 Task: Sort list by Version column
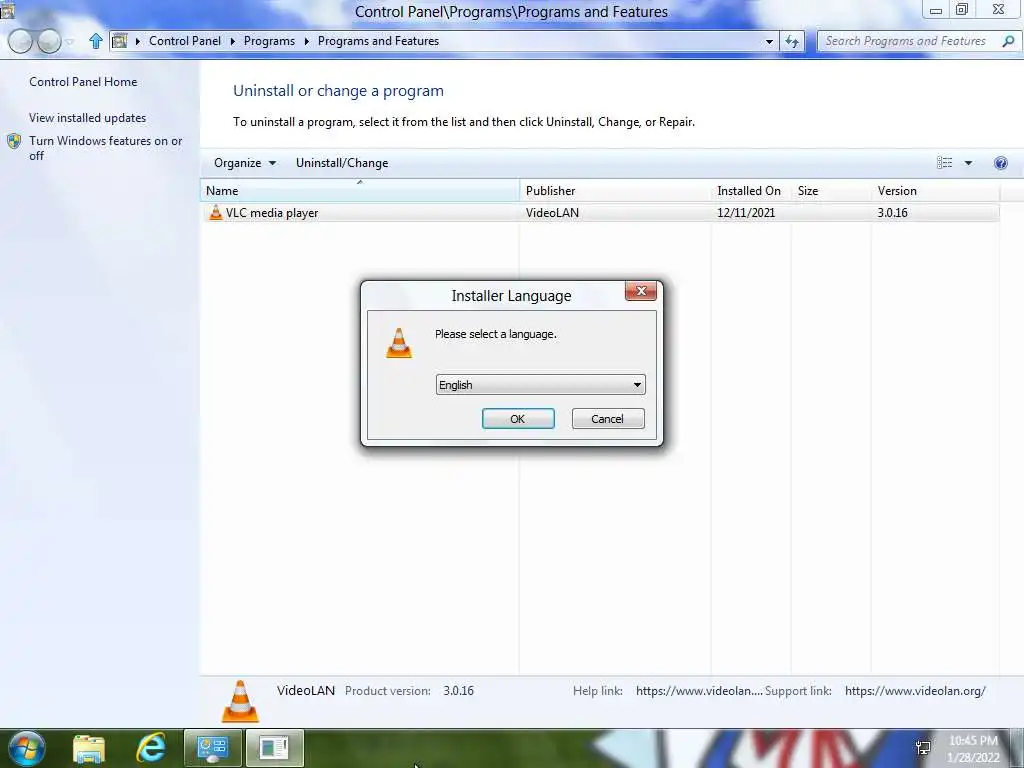point(935,191)
